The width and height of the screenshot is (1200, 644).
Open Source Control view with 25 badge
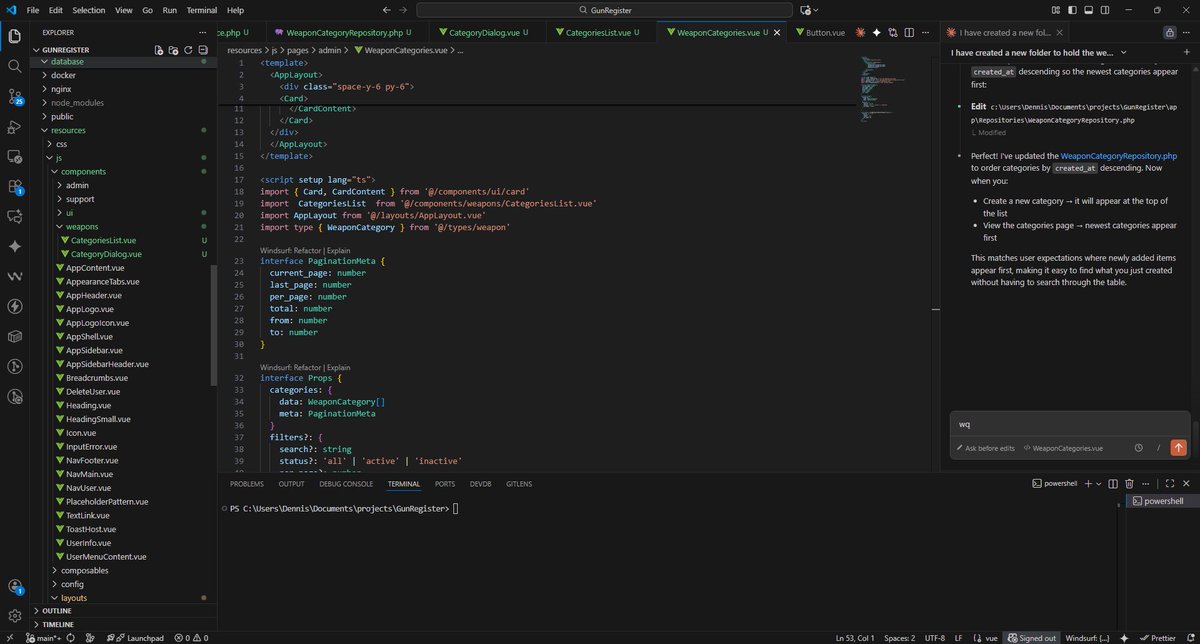tap(15, 97)
